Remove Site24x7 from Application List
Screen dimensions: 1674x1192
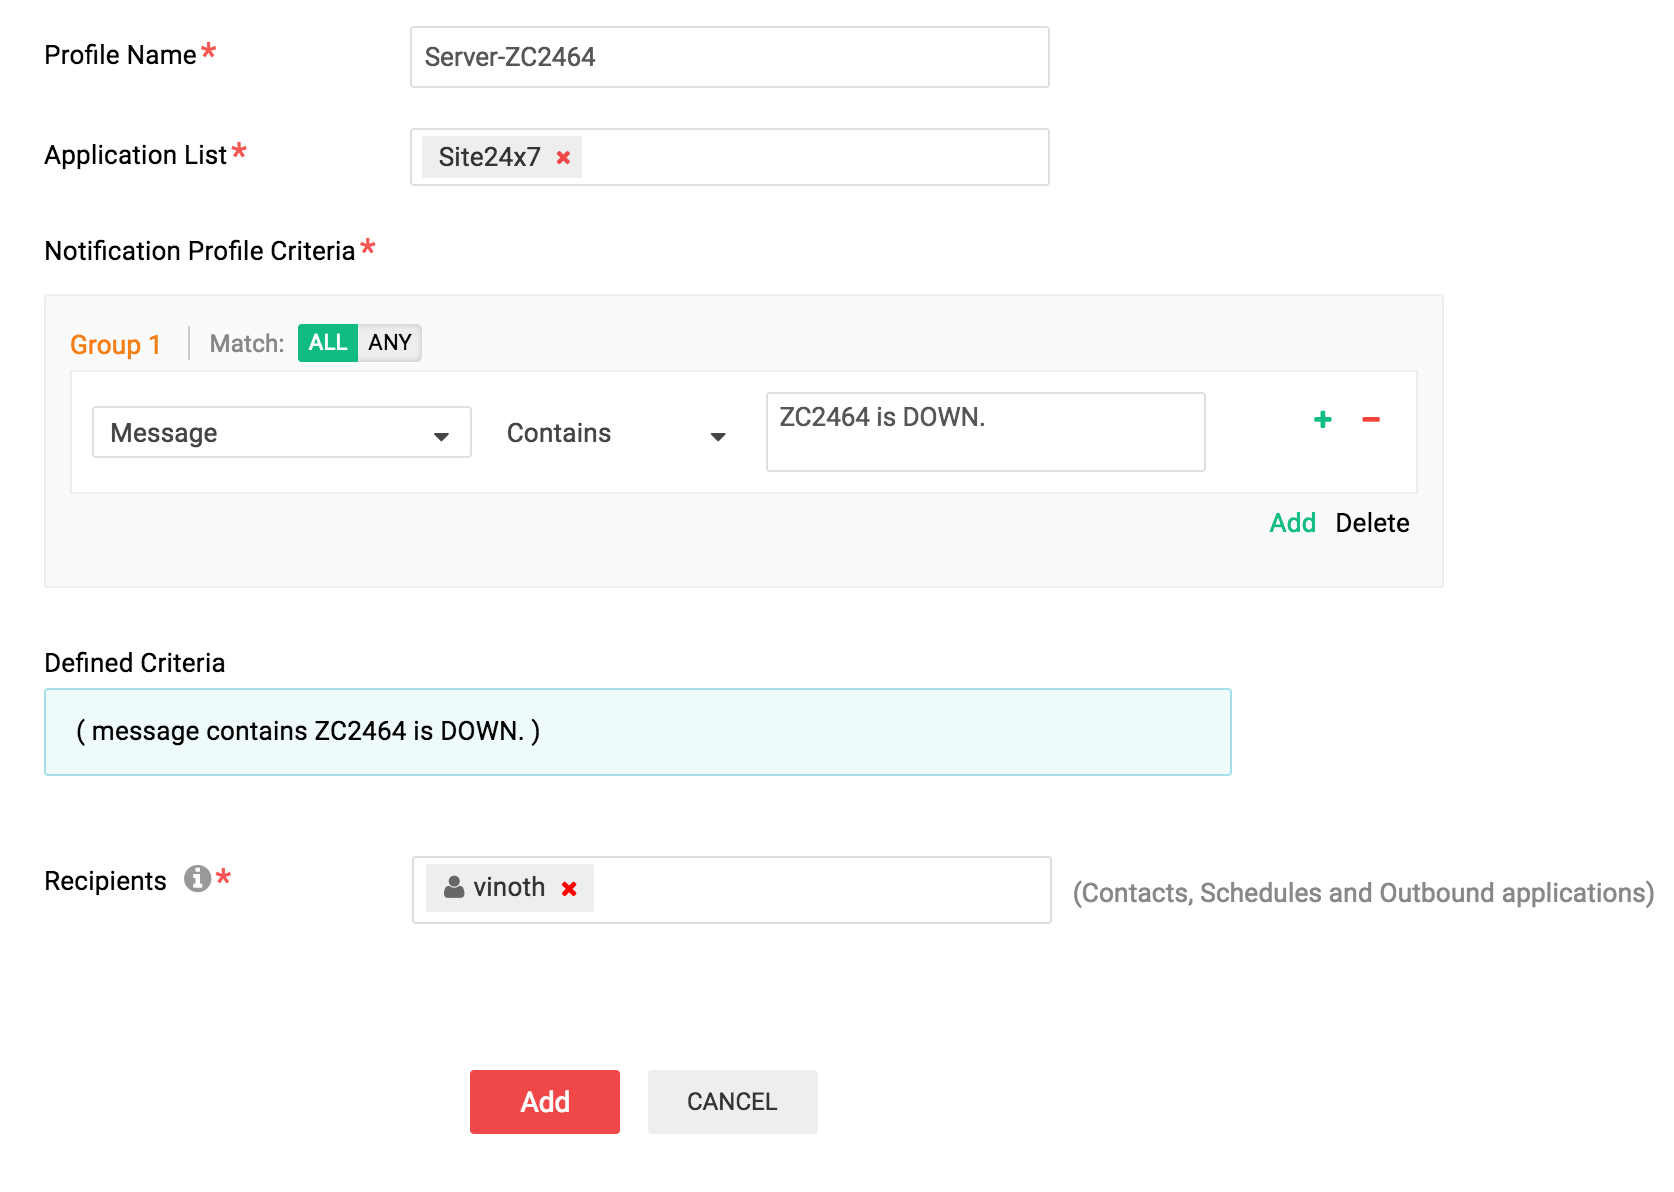(563, 158)
